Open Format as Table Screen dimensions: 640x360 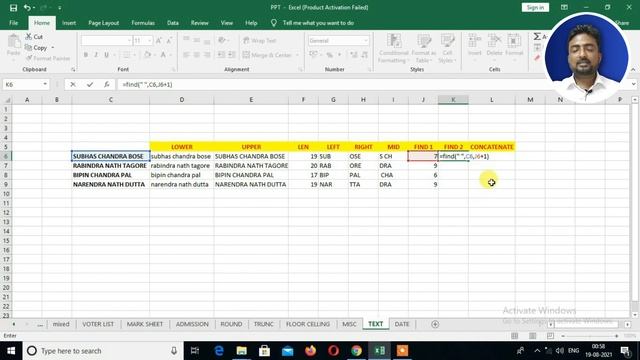click(424, 49)
